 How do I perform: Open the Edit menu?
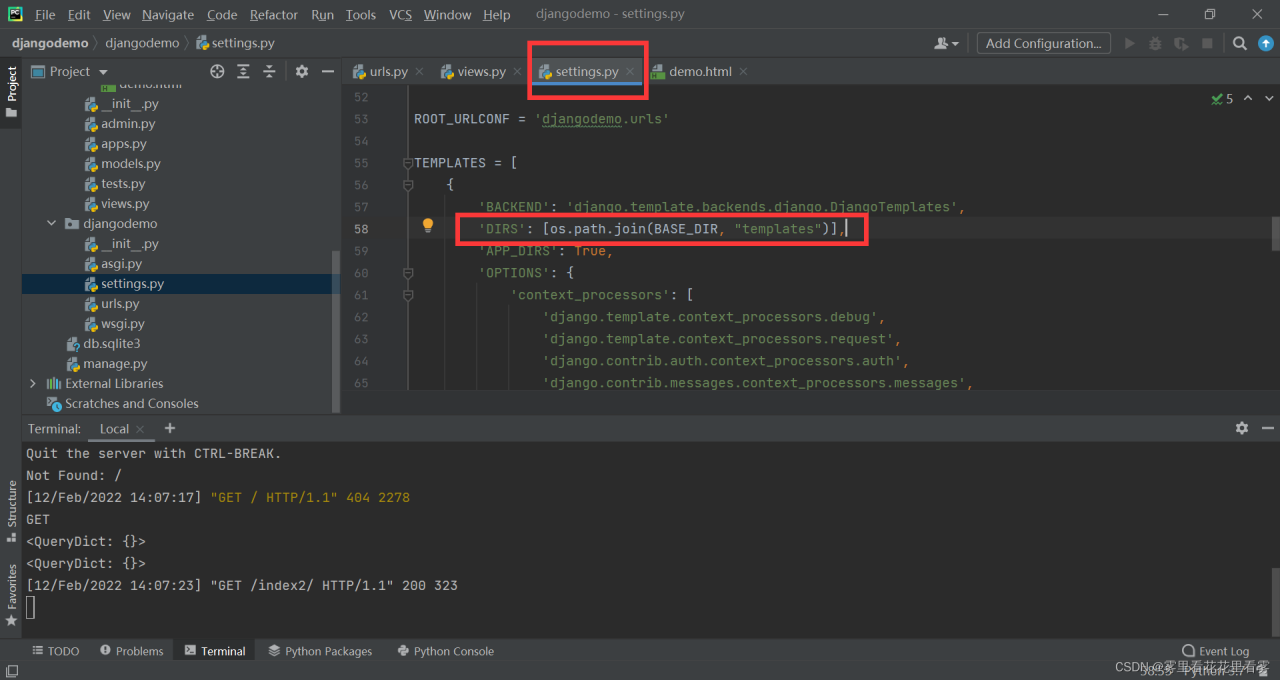tap(79, 15)
